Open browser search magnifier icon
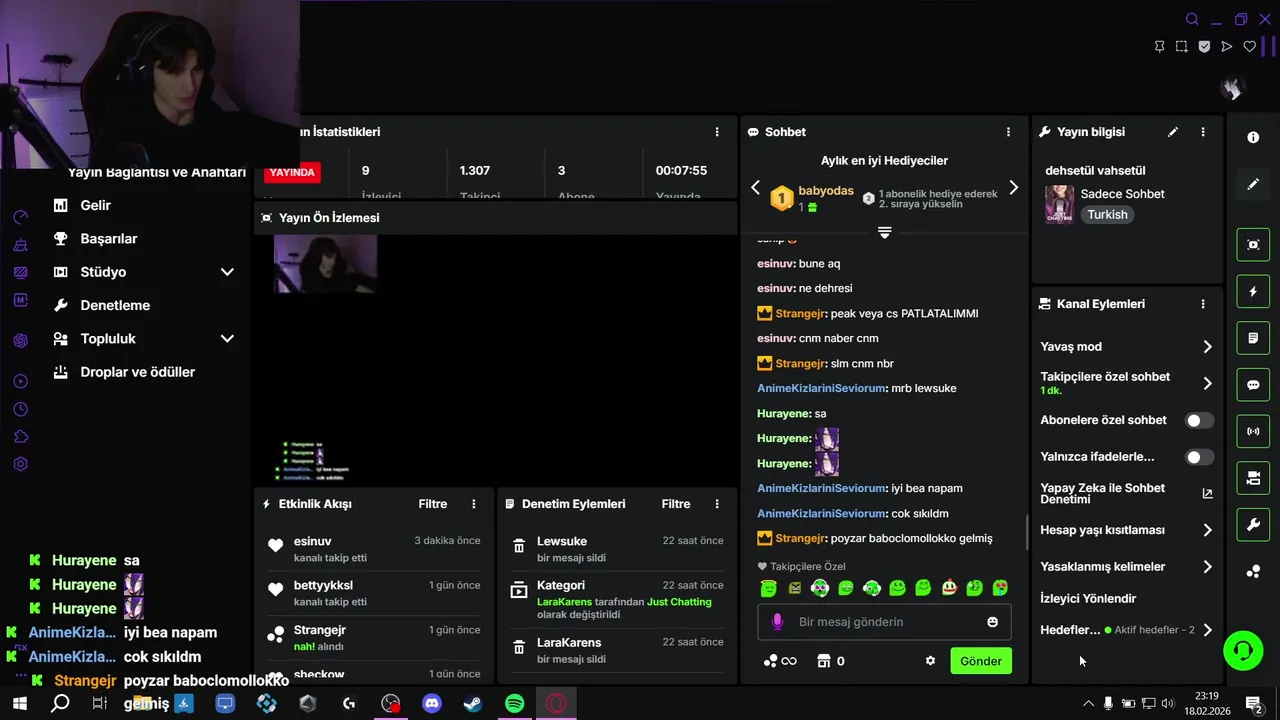 [1192, 19]
